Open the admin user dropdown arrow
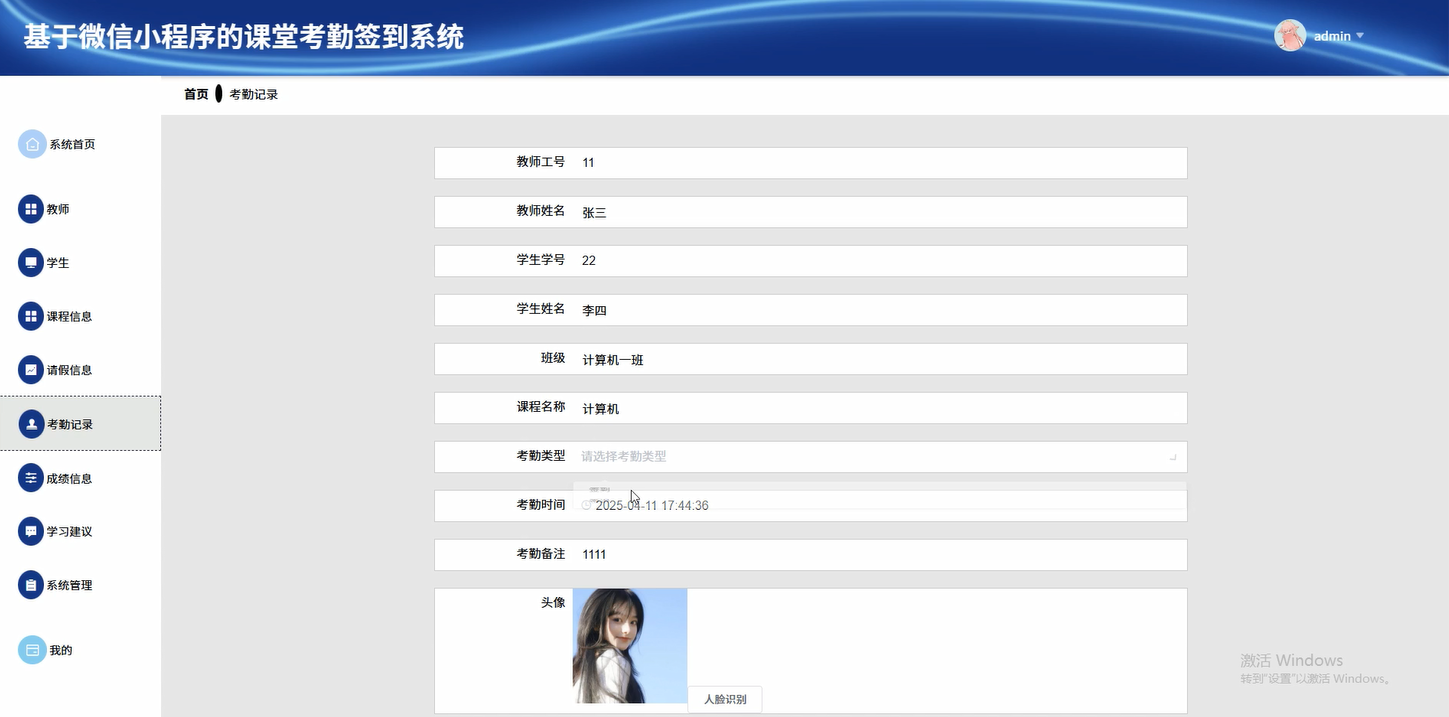The height and width of the screenshot is (717, 1449). (1360, 36)
